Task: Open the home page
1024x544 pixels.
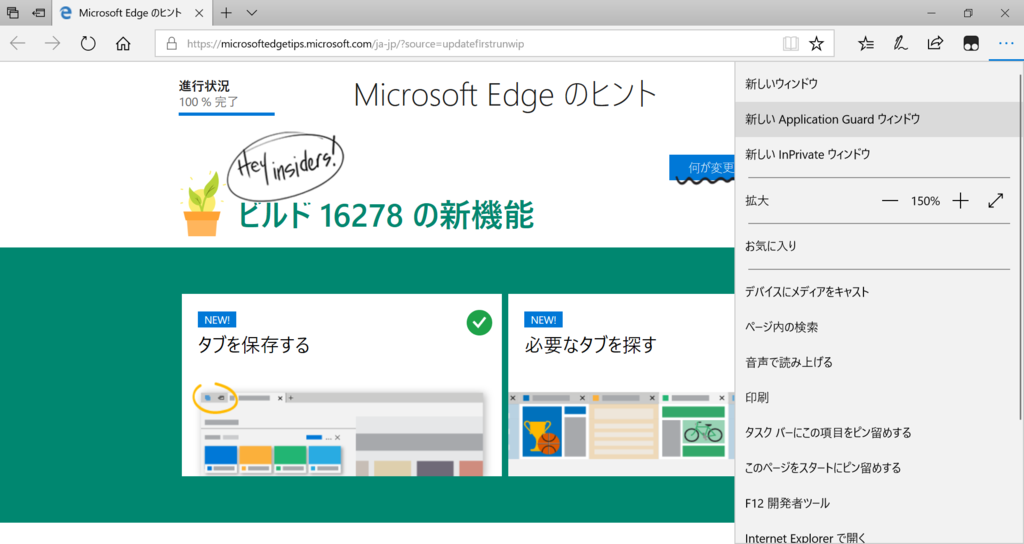Action: 123,44
